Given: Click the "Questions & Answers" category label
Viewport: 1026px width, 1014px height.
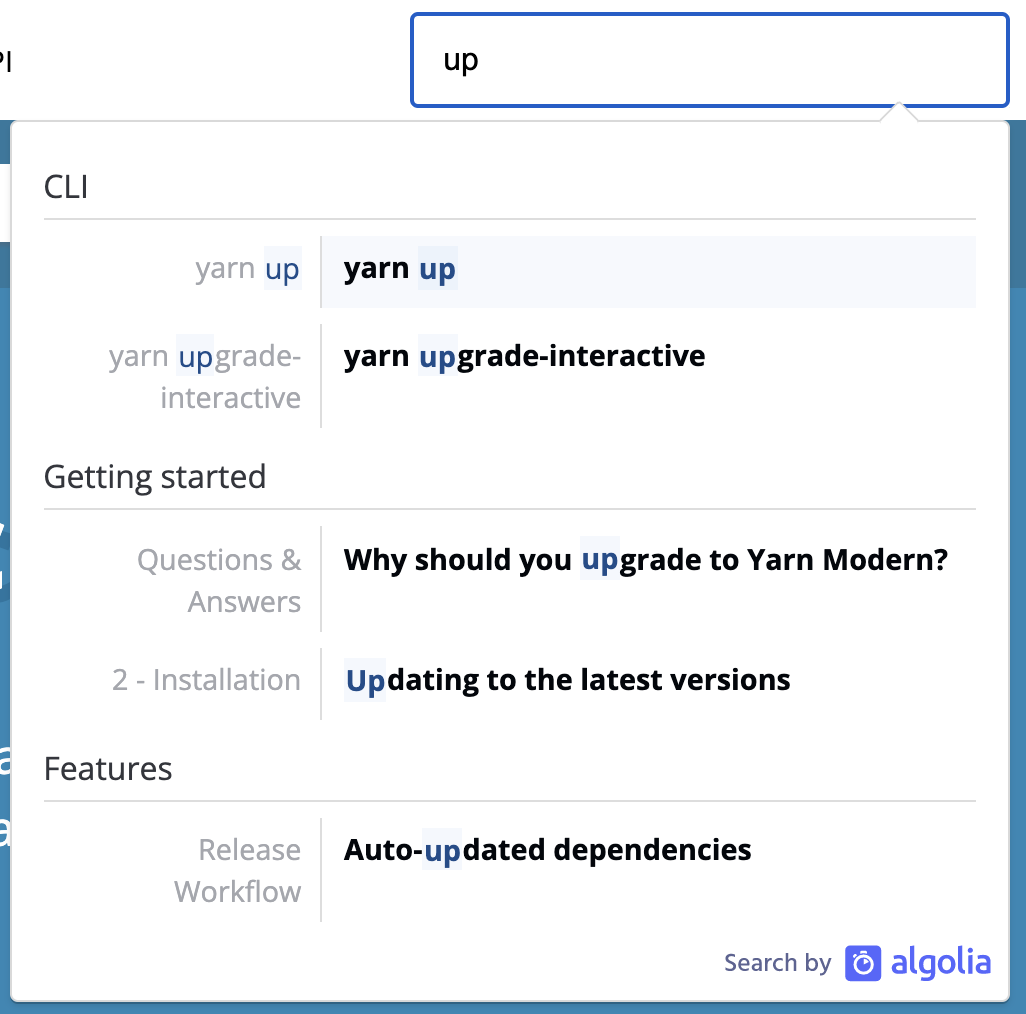Looking at the screenshot, I should pyautogui.click(x=219, y=581).
